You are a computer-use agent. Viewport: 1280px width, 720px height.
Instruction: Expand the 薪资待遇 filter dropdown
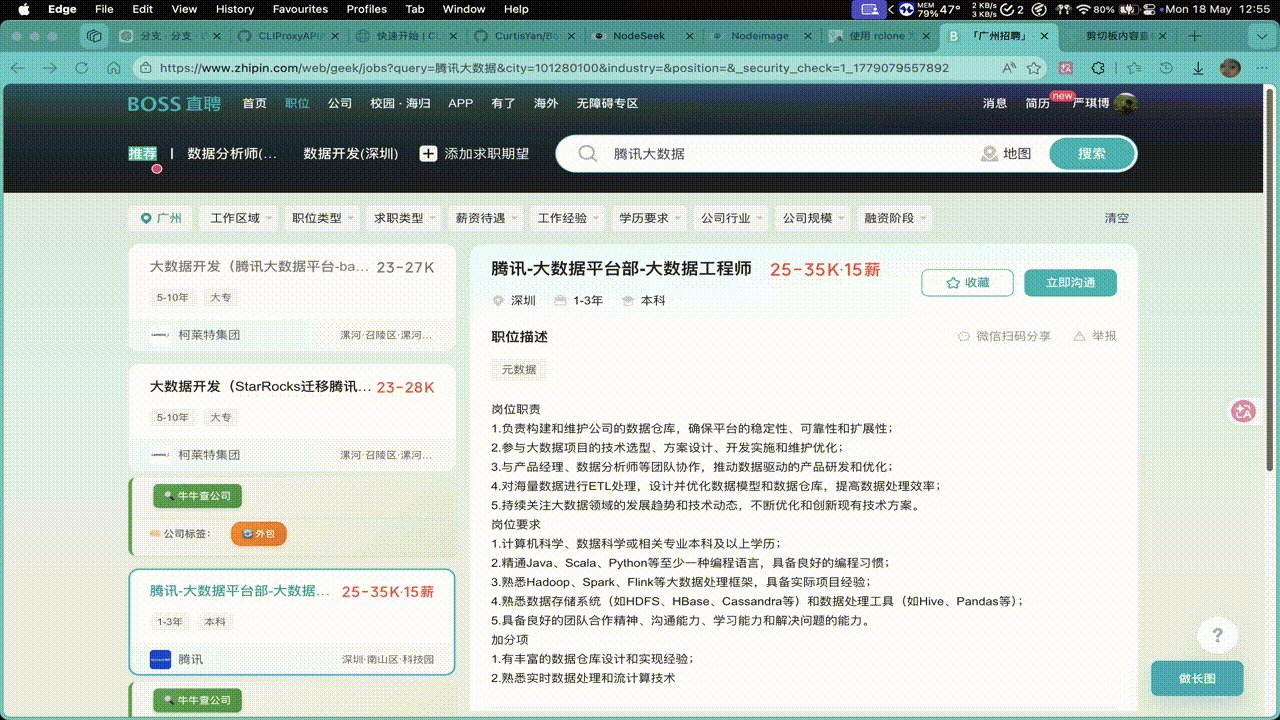click(x=486, y=218)
